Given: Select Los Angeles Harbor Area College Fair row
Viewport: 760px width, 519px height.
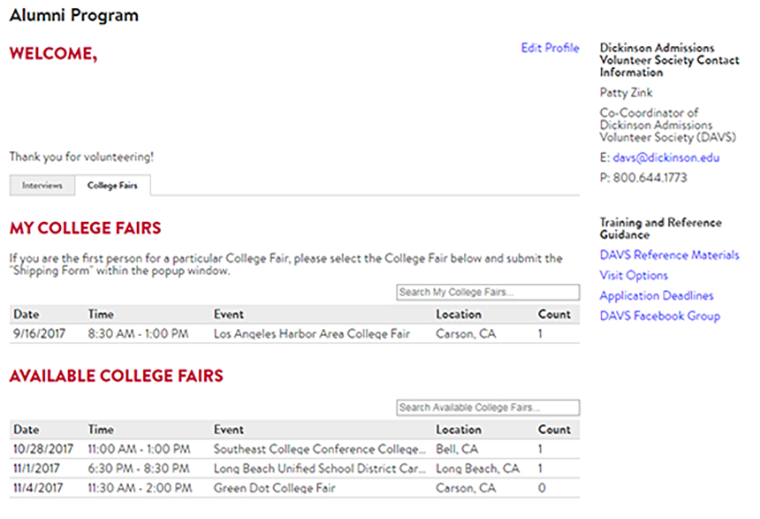Looking at the screenshot, I should click(295, 334).
